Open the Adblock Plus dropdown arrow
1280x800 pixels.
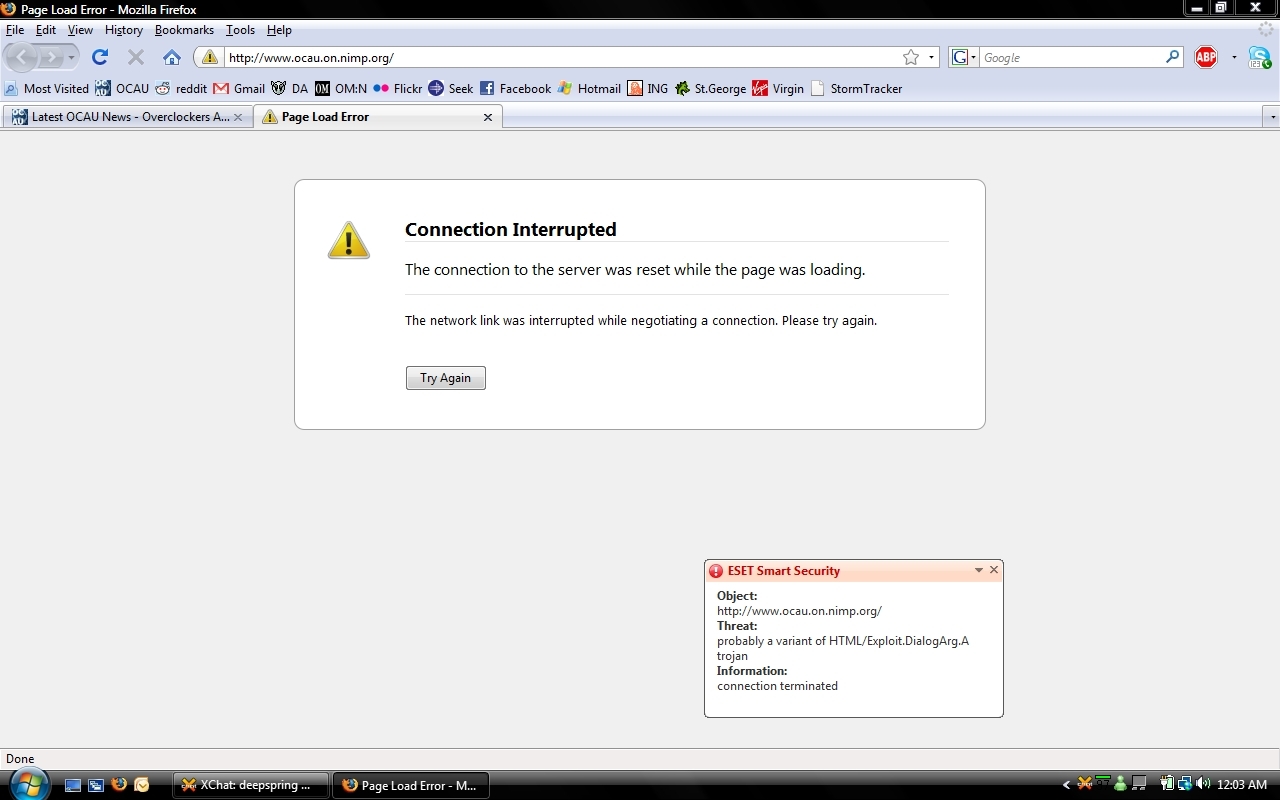[1234, 57]
